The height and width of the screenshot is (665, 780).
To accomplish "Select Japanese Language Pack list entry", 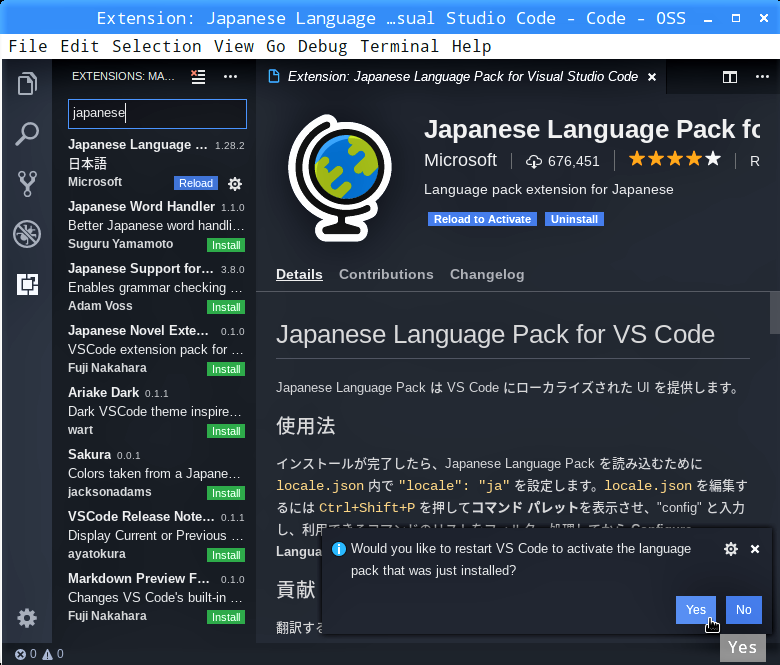I will tap(154, 164).
